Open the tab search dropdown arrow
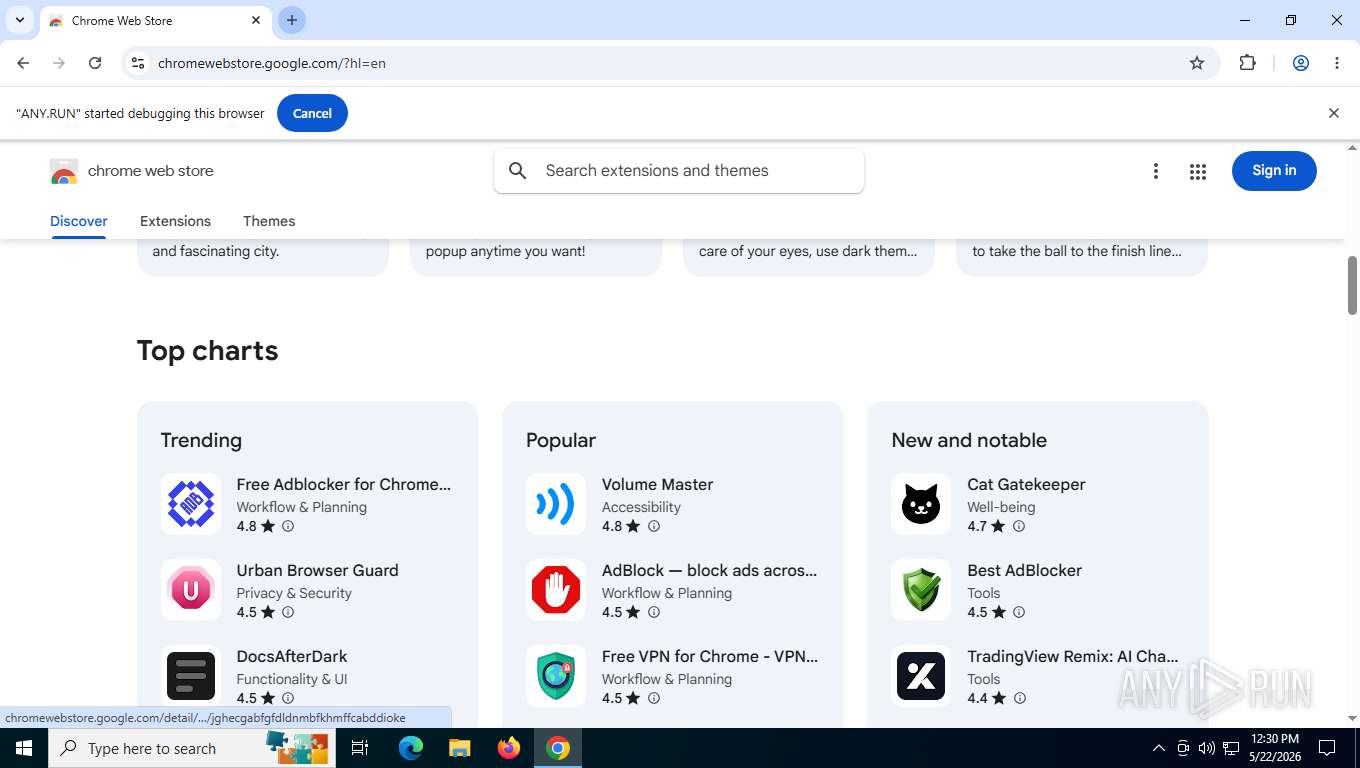Viewport: 1360px width, 768px height. (20, 20)
